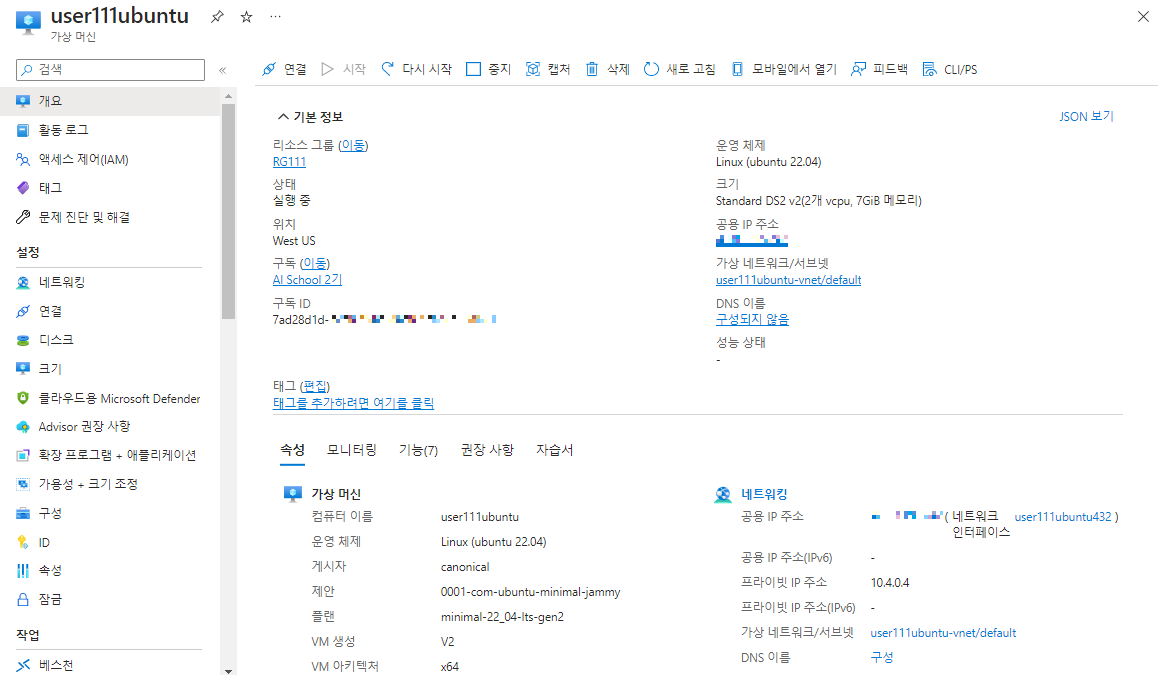Delete the VM with 삭제
Image resolution: width=1159 pixels, height=675 pixels.
pos(607,69)
